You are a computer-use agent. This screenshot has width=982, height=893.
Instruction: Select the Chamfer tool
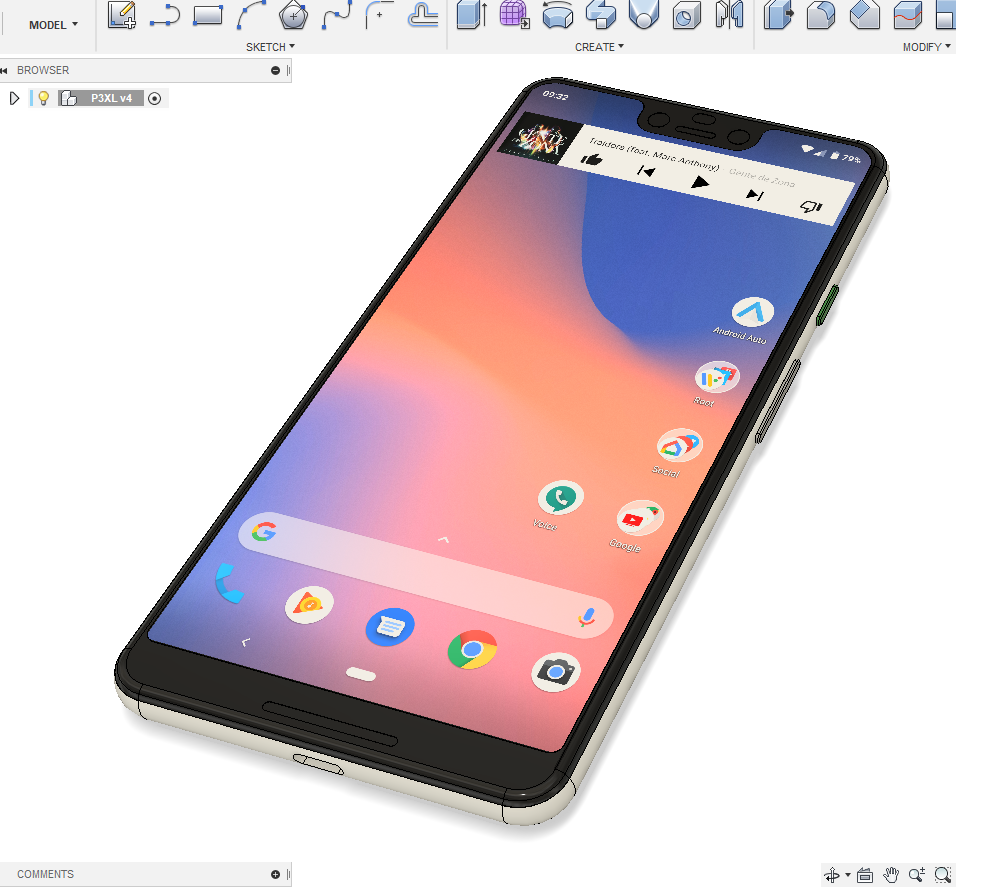864,15
